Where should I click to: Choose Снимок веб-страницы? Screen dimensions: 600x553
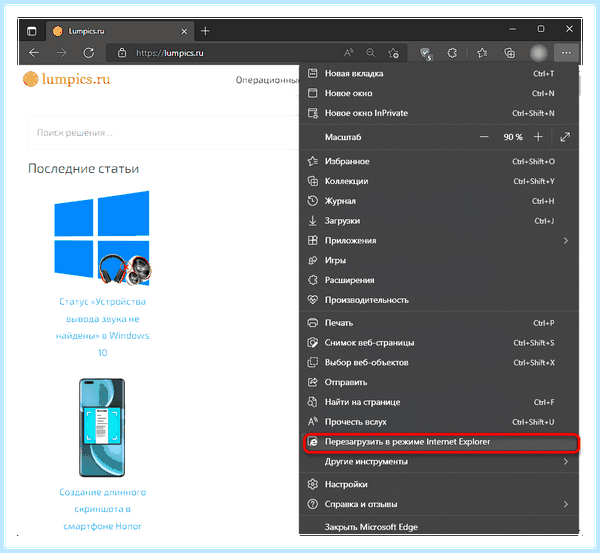coord(439,343)
